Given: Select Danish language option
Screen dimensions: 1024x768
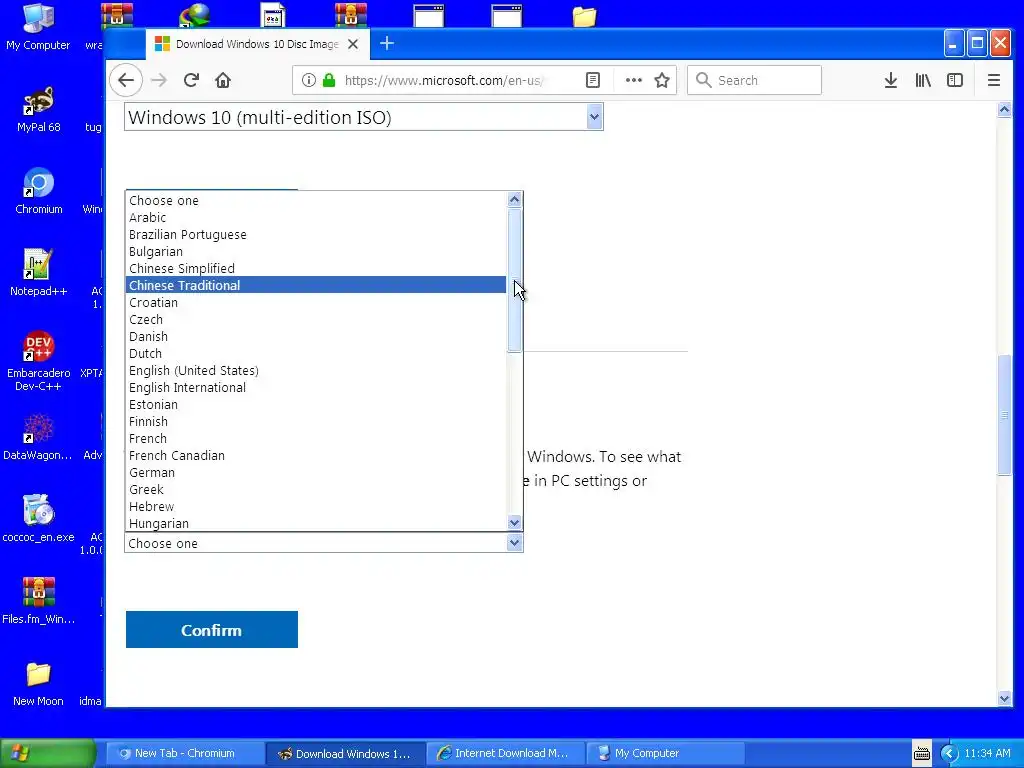Looking at the screenshot, I should [x=315, y=336].
